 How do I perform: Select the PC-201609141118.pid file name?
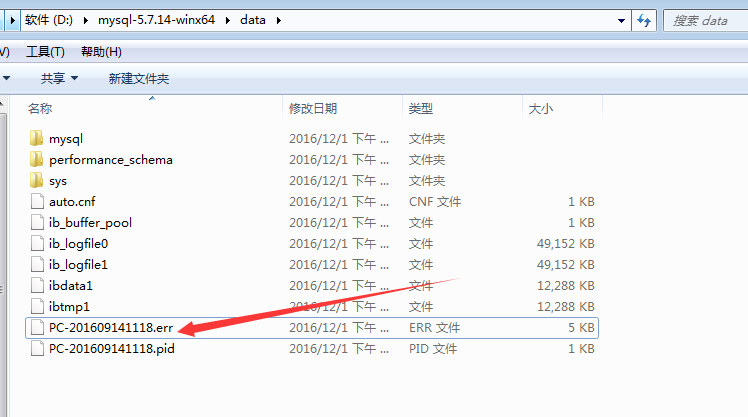tap(112, 349)
